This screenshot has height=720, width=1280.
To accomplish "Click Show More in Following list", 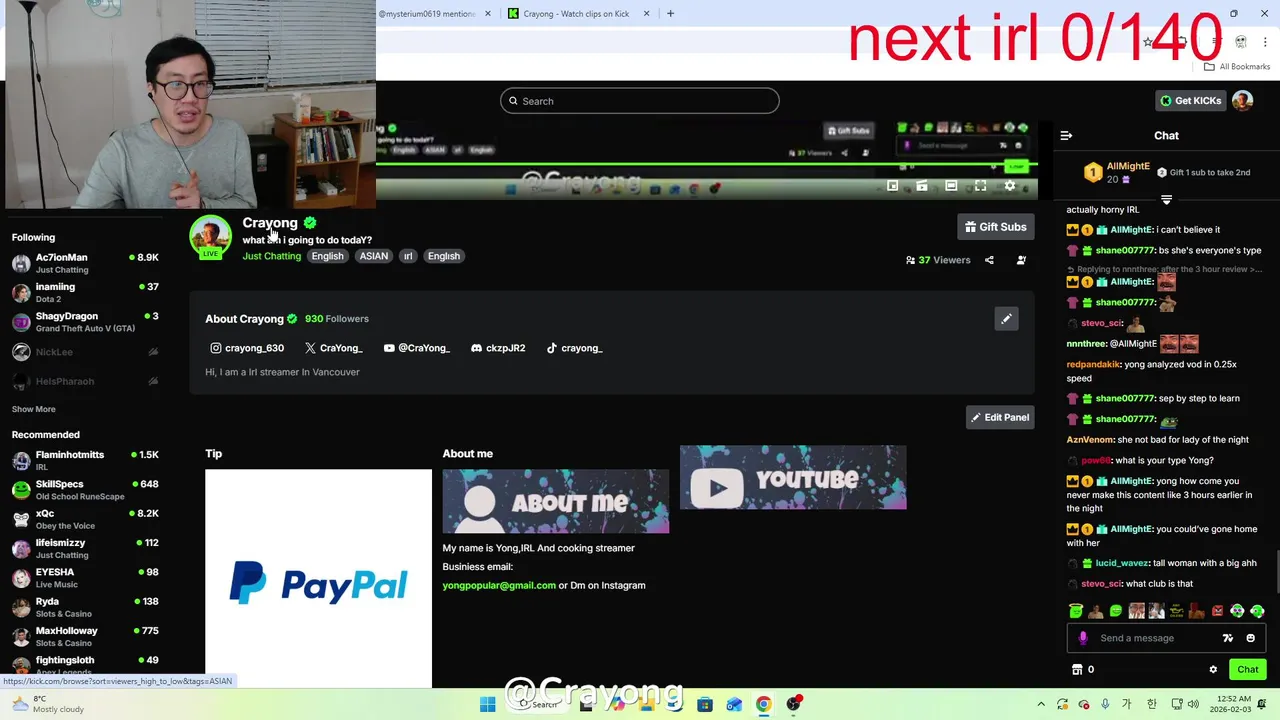I will (33, 409).
